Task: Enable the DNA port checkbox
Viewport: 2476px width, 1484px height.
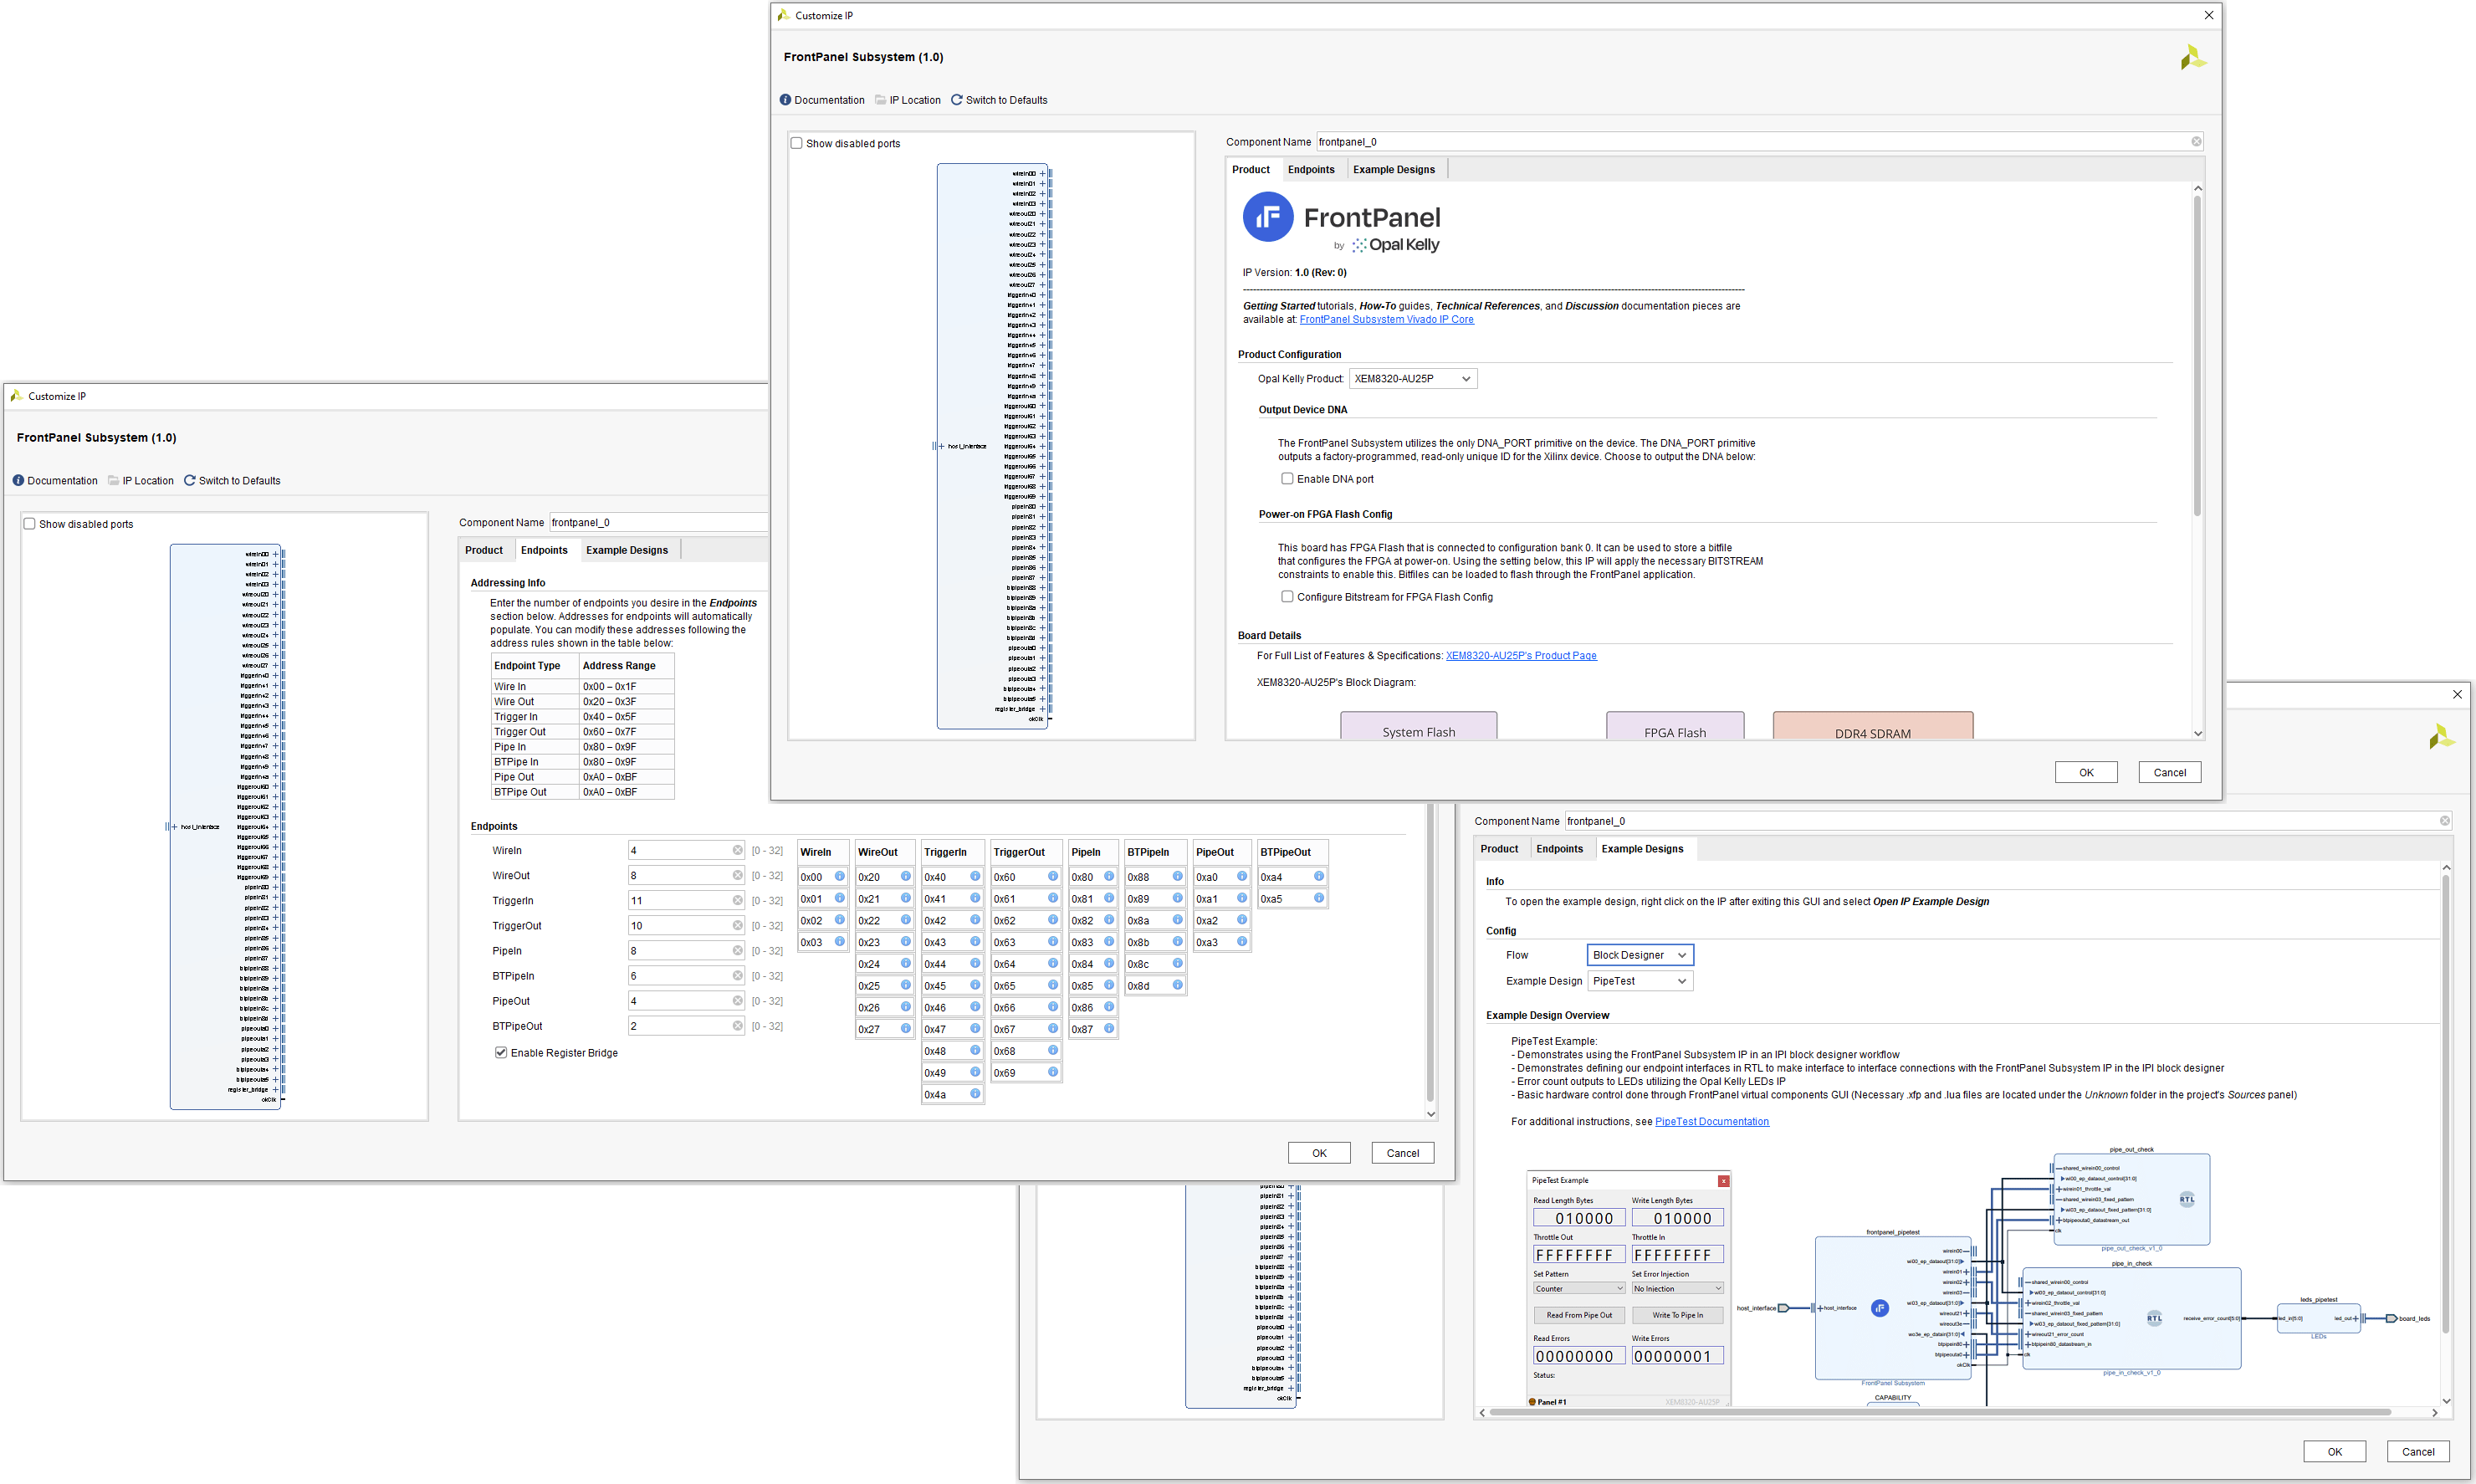Action: [x=1287, y=479]
